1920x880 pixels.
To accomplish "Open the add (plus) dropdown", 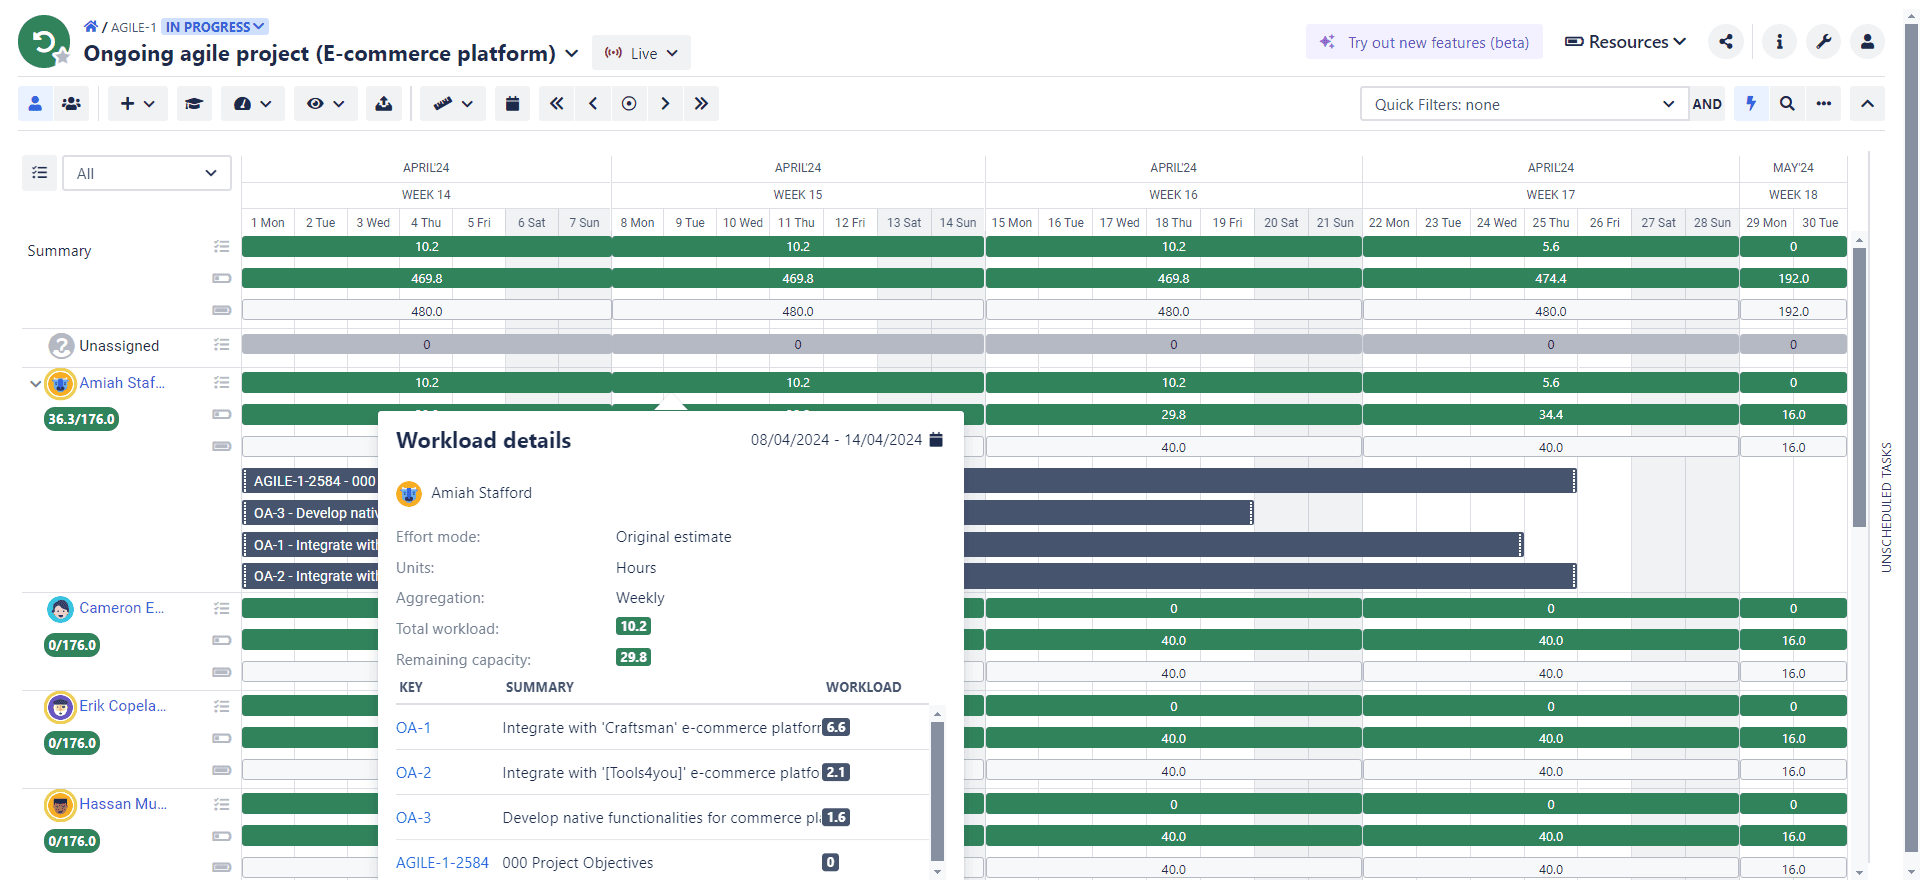I will pos(138,103).
